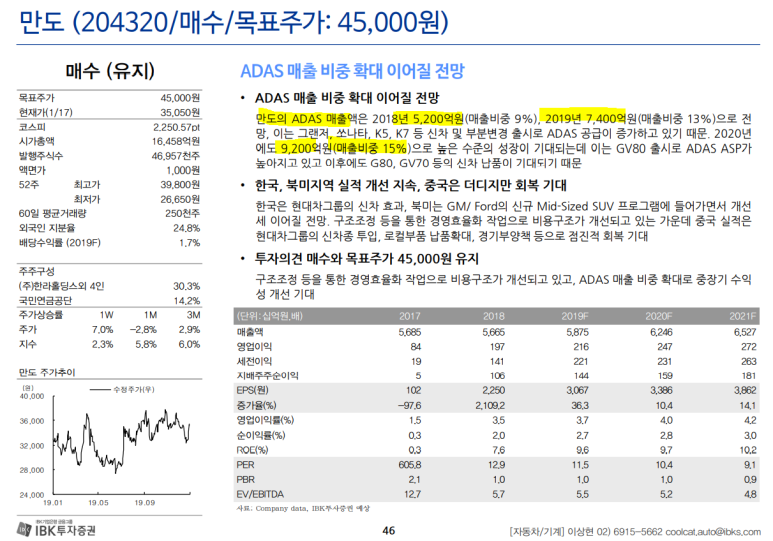The height and width of the screenshot is (541, 773).
Task: Click the title 만도 (204320/매수/목표주가: 45,000원)
Action: pyautogui.click(x=234, y=22)
